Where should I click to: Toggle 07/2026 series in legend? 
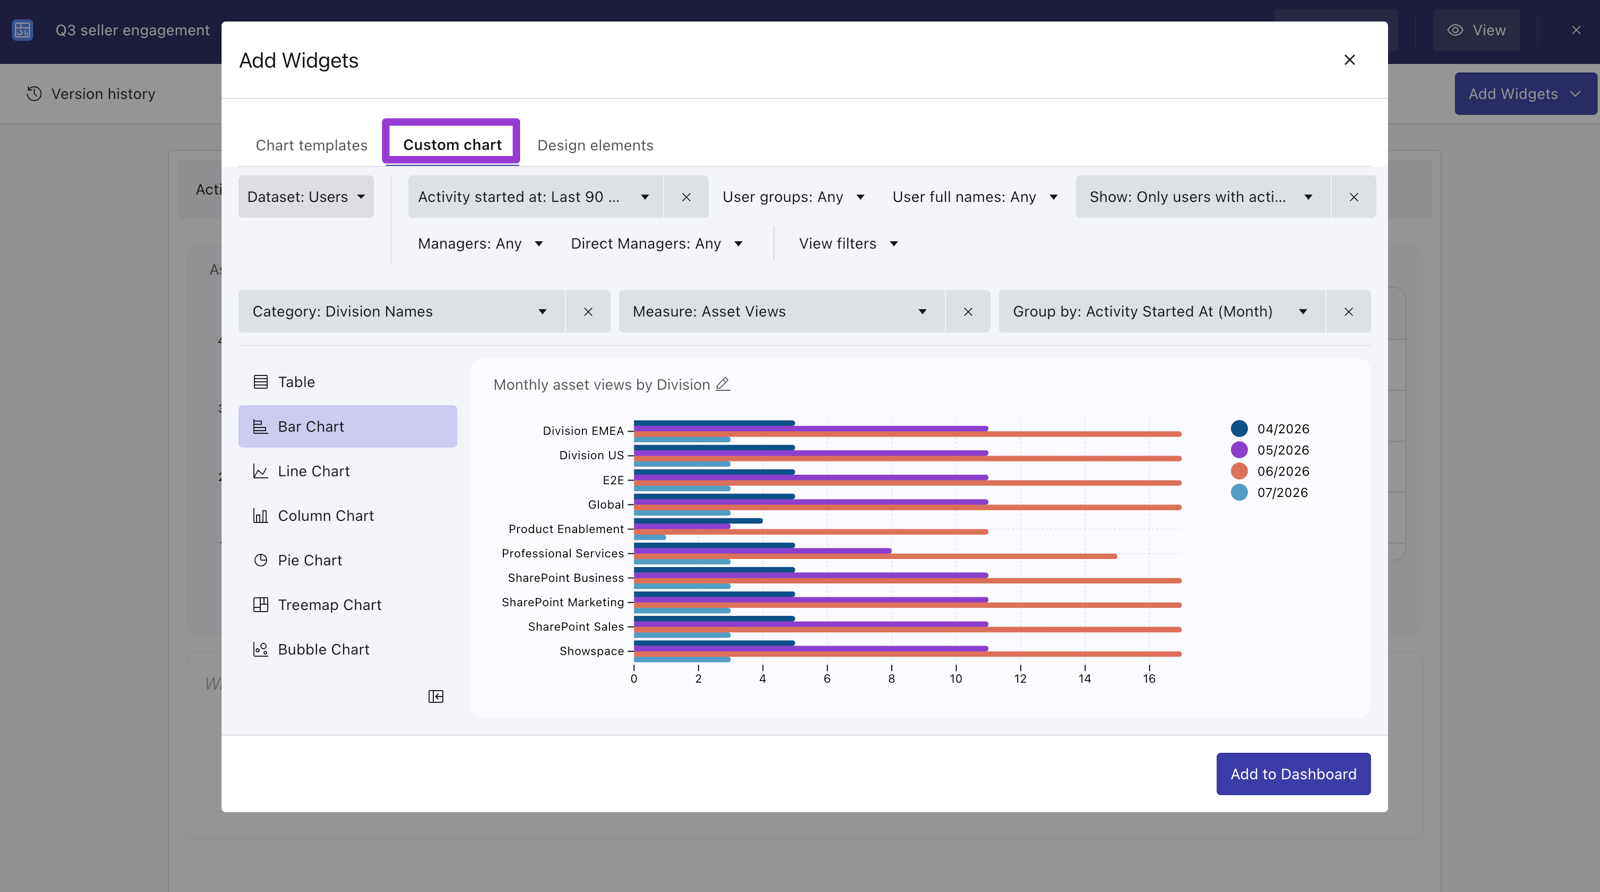pyautogui.click(x=1270, y=492)
